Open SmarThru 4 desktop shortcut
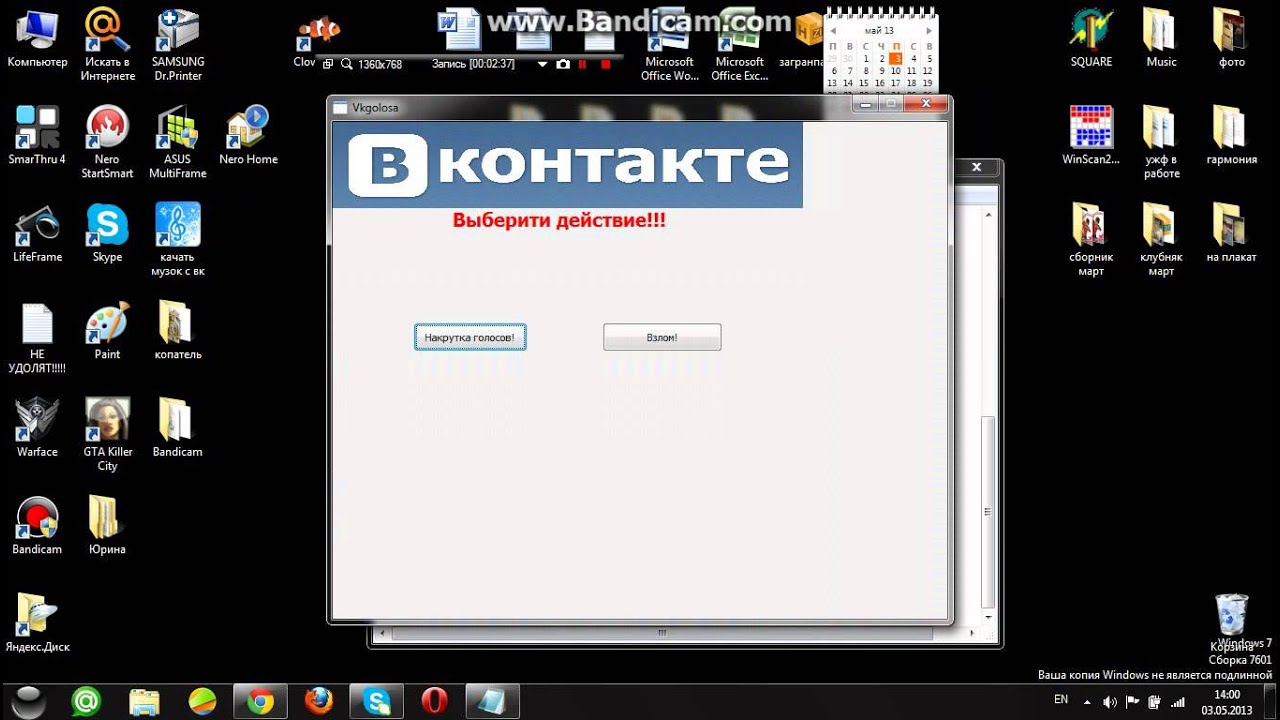 pos(37,136)
